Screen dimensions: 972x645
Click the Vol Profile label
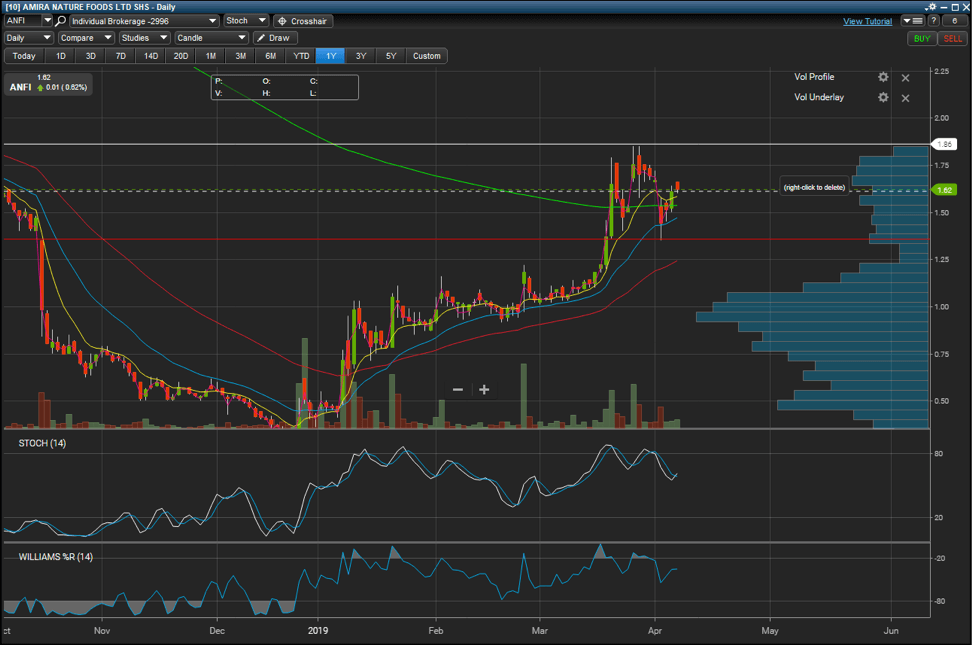click(814, 77)
